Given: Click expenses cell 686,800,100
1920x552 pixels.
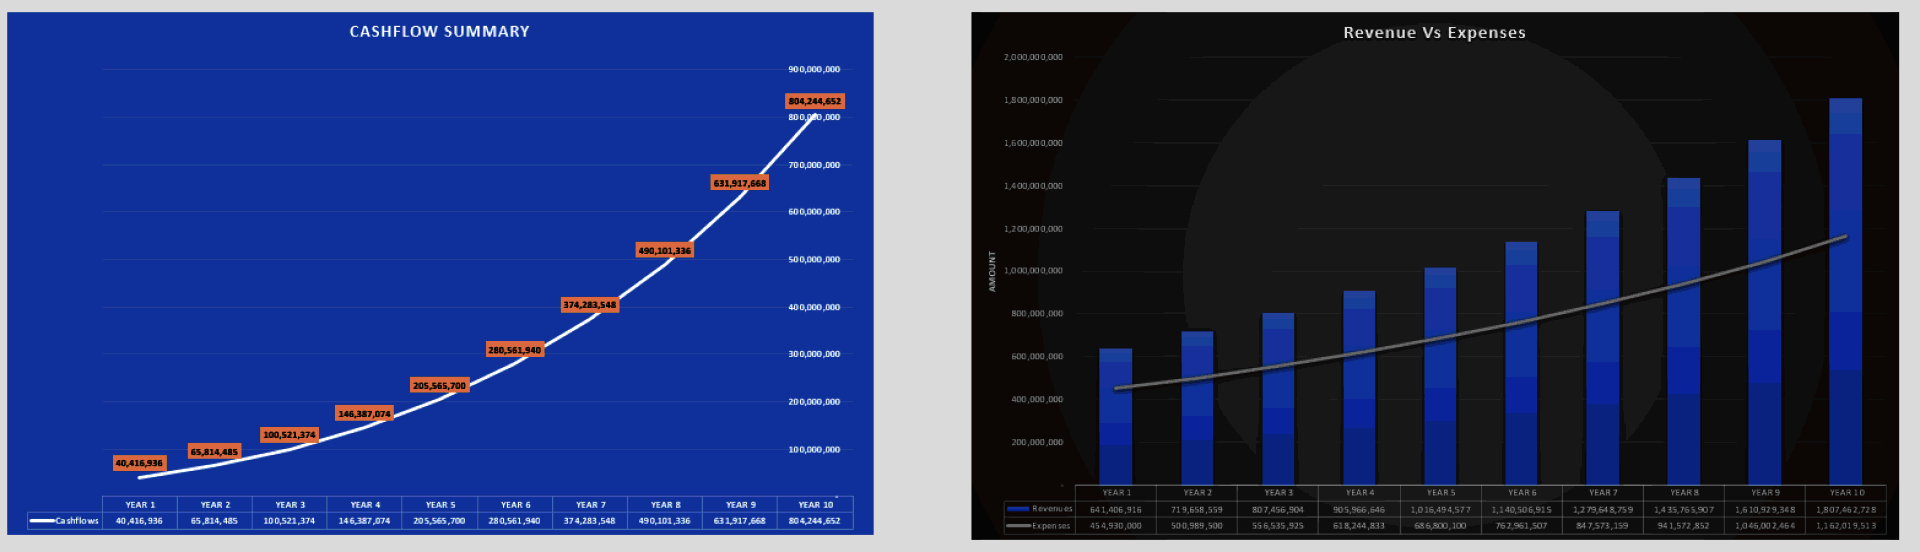Looking at the screenshot, I should coord(1440,526).
